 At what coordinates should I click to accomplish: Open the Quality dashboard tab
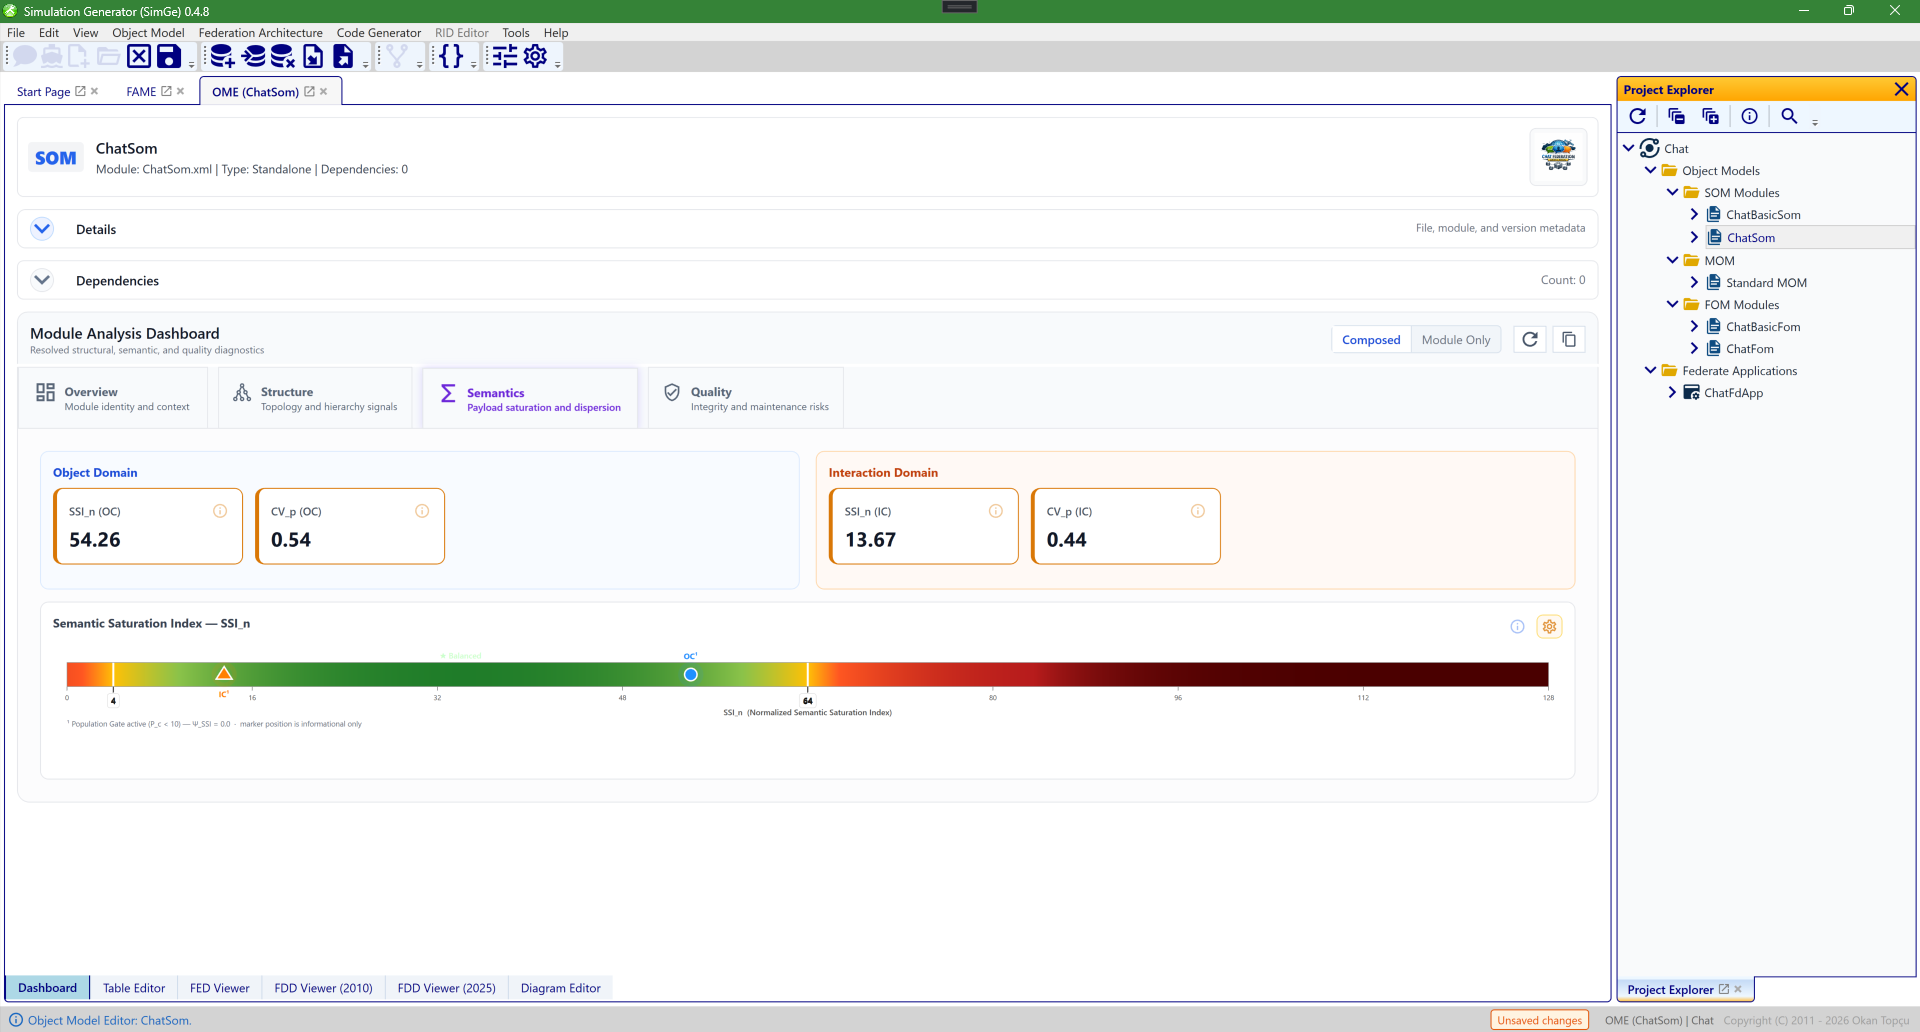(746, 398)
